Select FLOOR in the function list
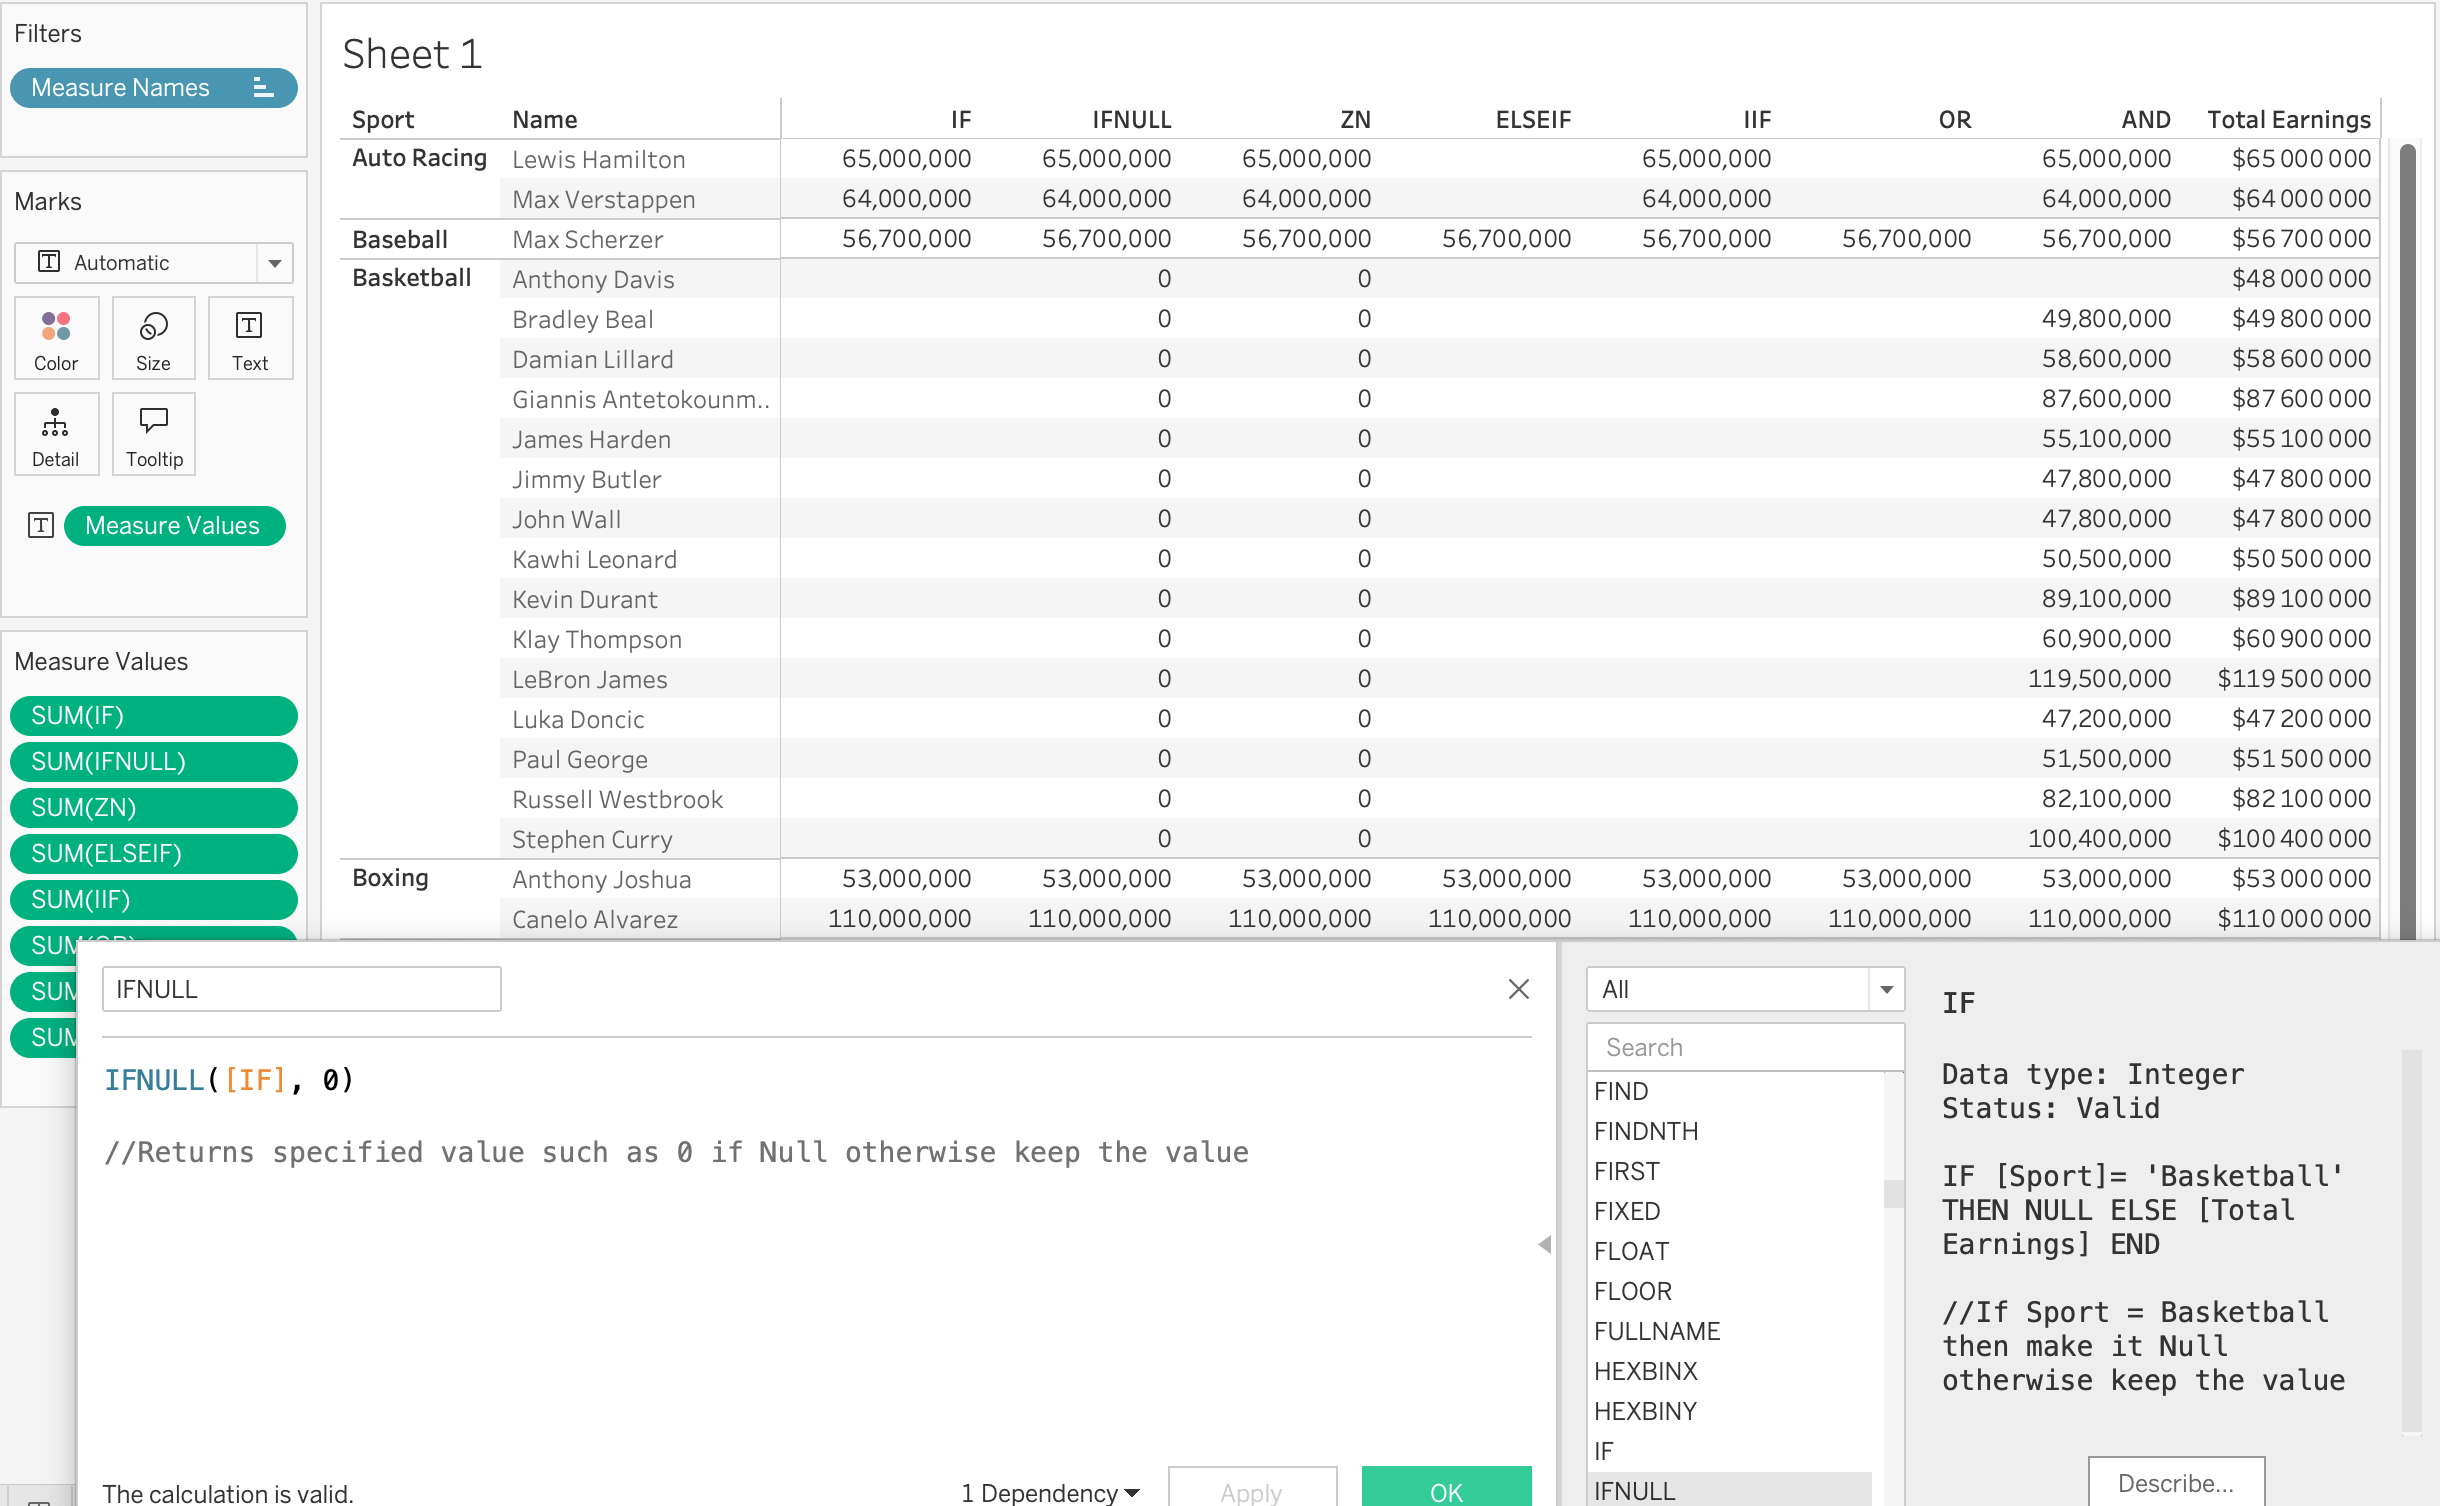Image resolution: width=2440 pixels, height=1506 pixels. [1632, 1291]
